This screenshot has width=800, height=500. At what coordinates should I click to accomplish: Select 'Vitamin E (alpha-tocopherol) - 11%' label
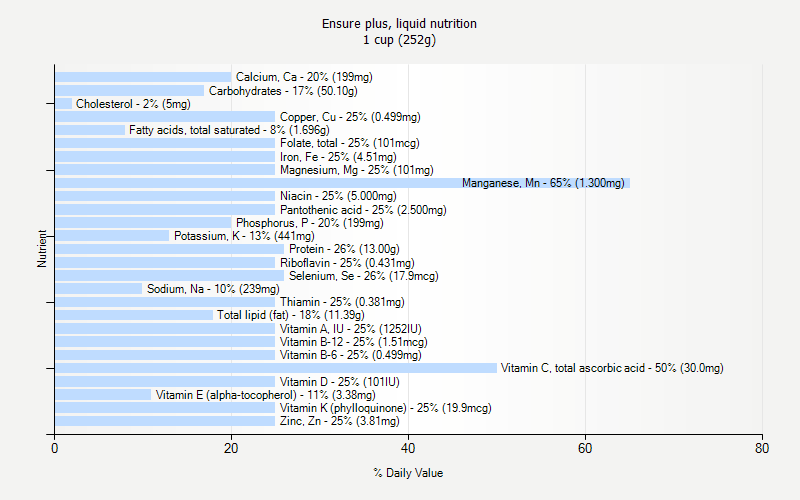(265, 395)
